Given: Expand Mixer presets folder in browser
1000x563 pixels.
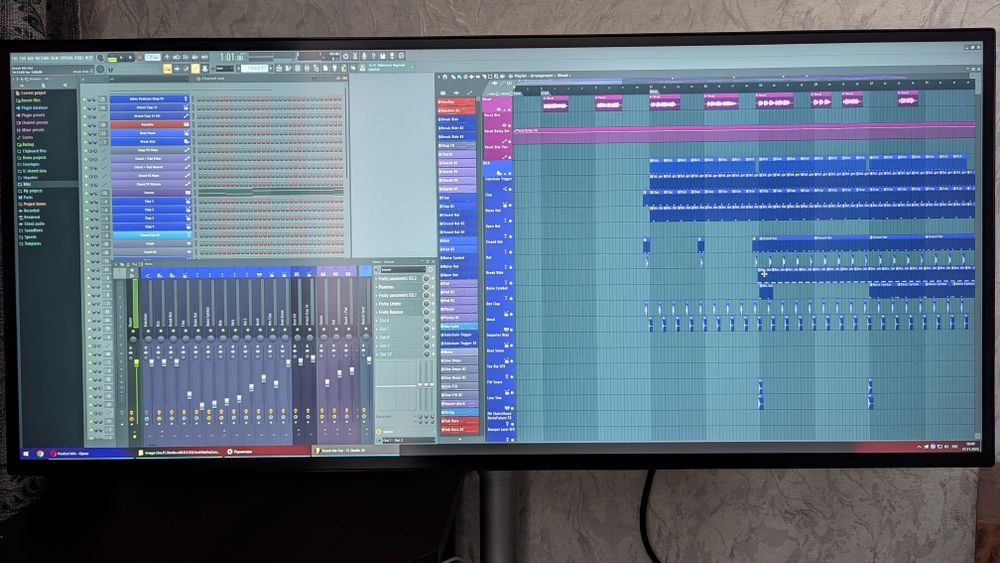Looking at the screenshot, I should [x=33, y=130].
